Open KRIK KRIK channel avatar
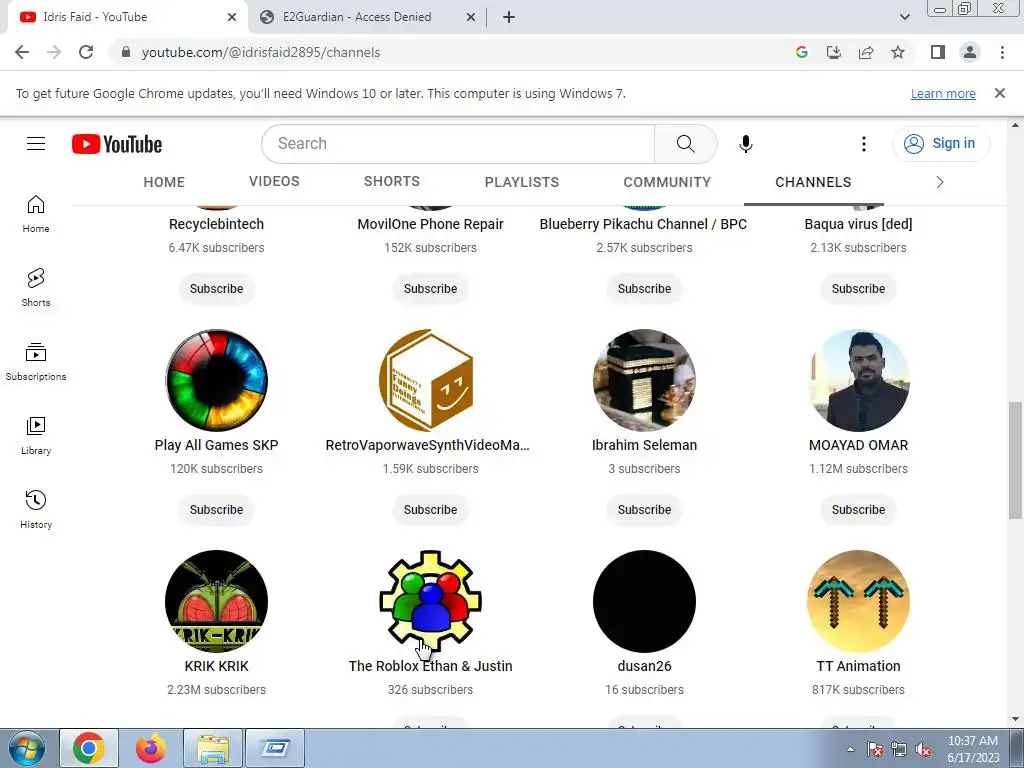1024x768 pixels. [216, 601]
